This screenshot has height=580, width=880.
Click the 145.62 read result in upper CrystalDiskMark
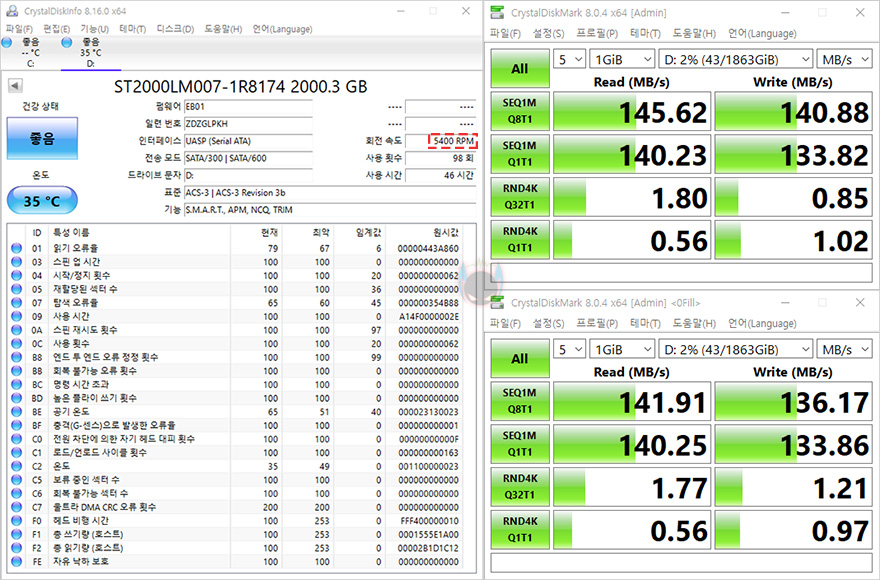click(632, 112)
